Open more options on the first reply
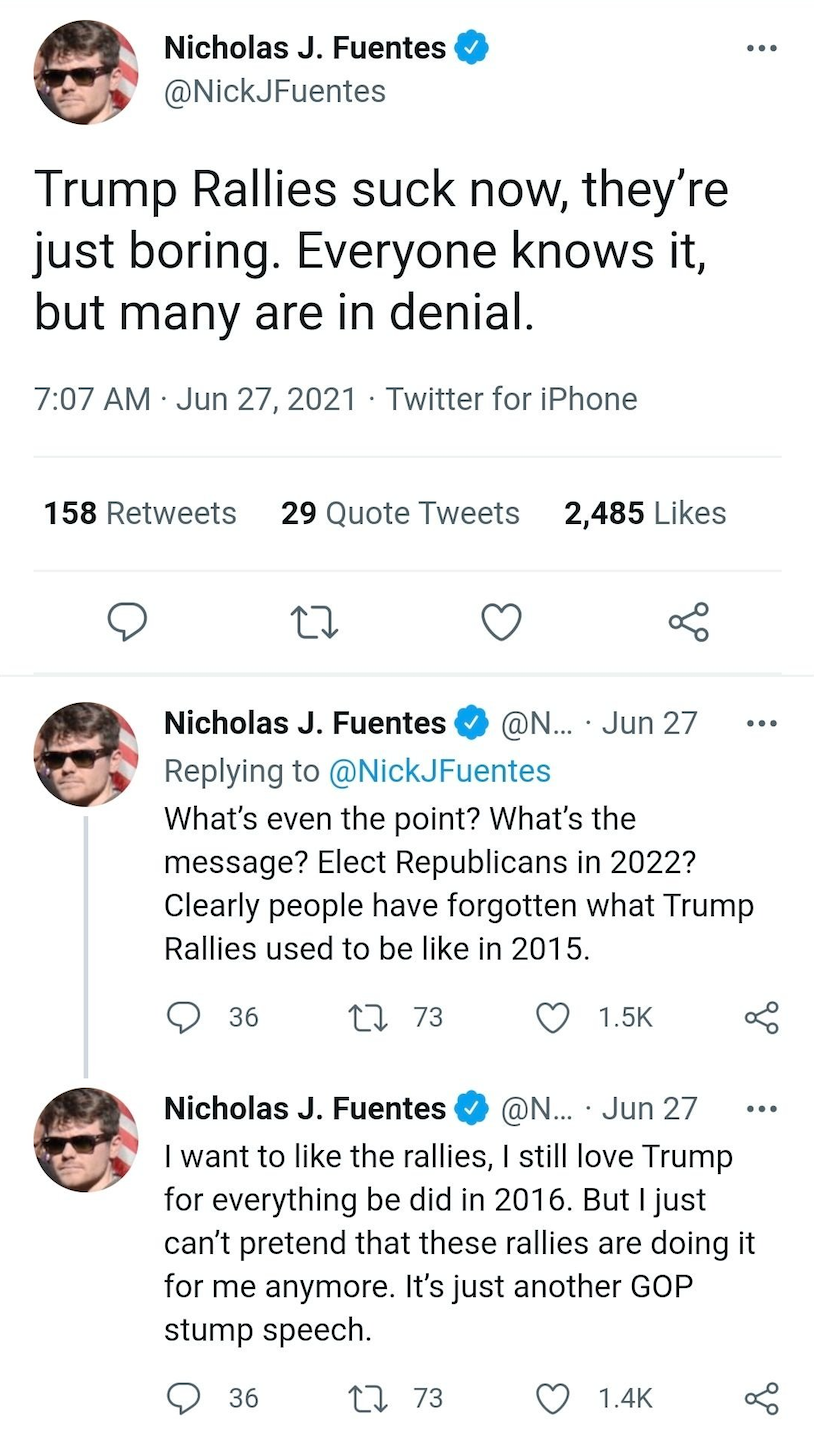The height and width of the screenshot is (1434, 814). (762, 723)
